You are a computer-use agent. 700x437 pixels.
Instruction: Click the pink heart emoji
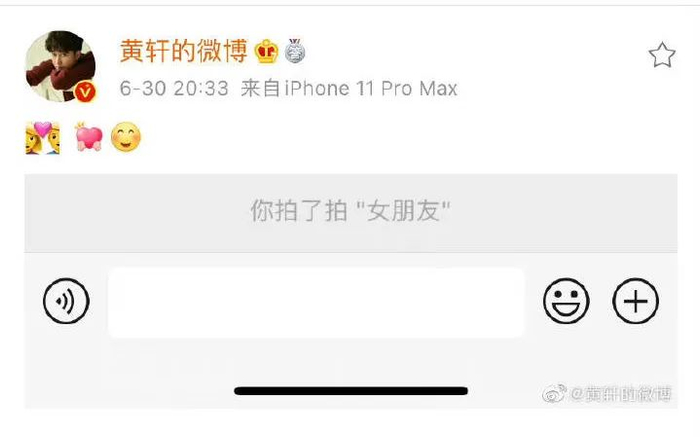(89, 137)
